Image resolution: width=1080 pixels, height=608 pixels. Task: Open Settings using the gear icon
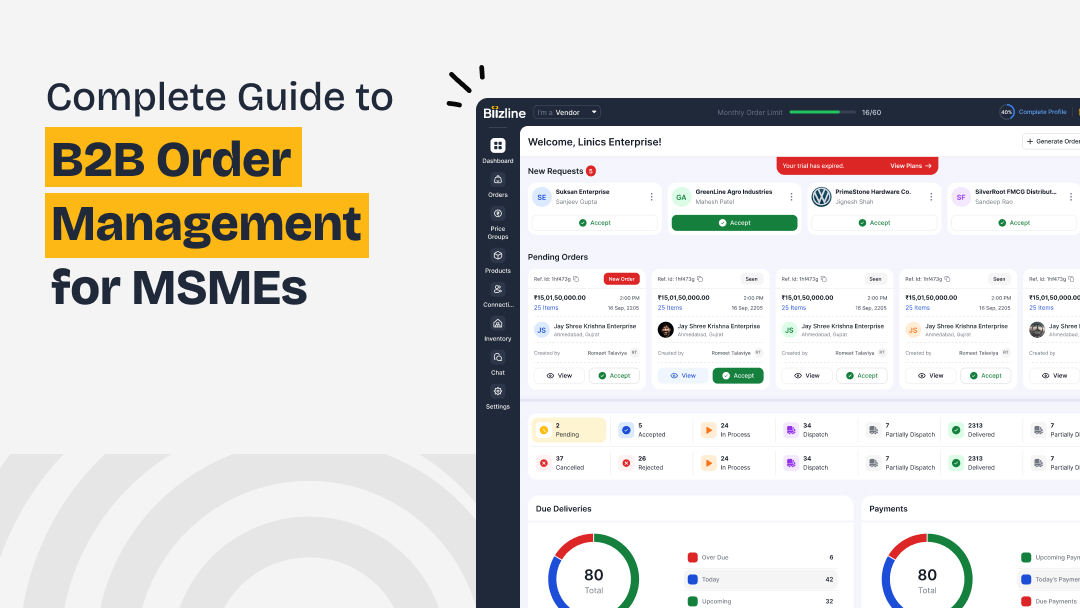click(497, 392)
